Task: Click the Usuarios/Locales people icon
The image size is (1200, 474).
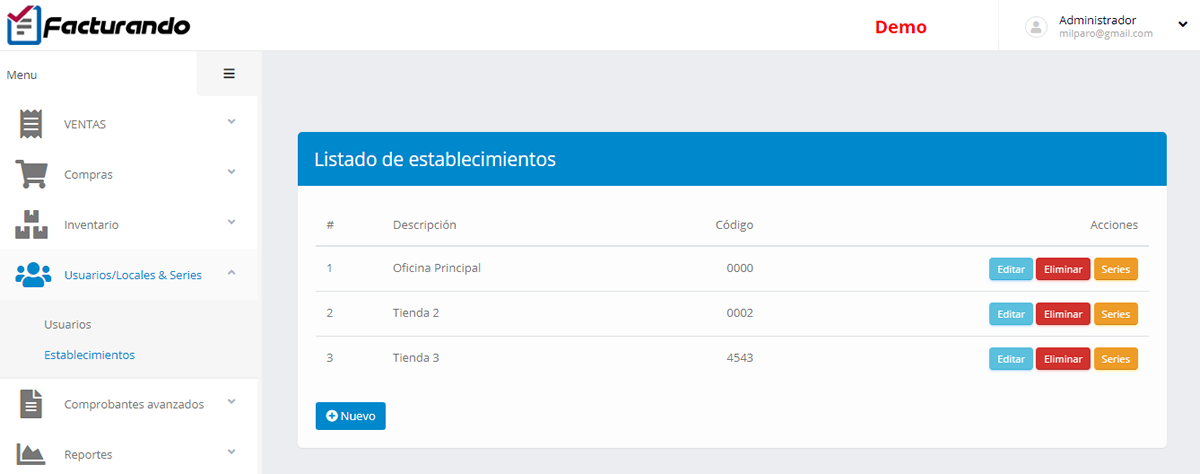Action: point(33,274)
